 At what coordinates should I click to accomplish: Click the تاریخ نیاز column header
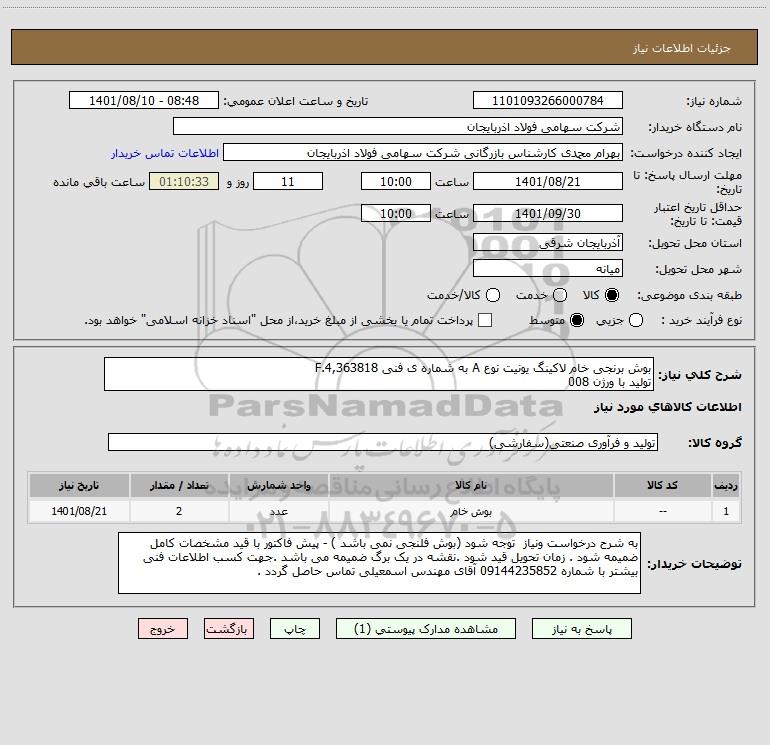tap(79, 485)
